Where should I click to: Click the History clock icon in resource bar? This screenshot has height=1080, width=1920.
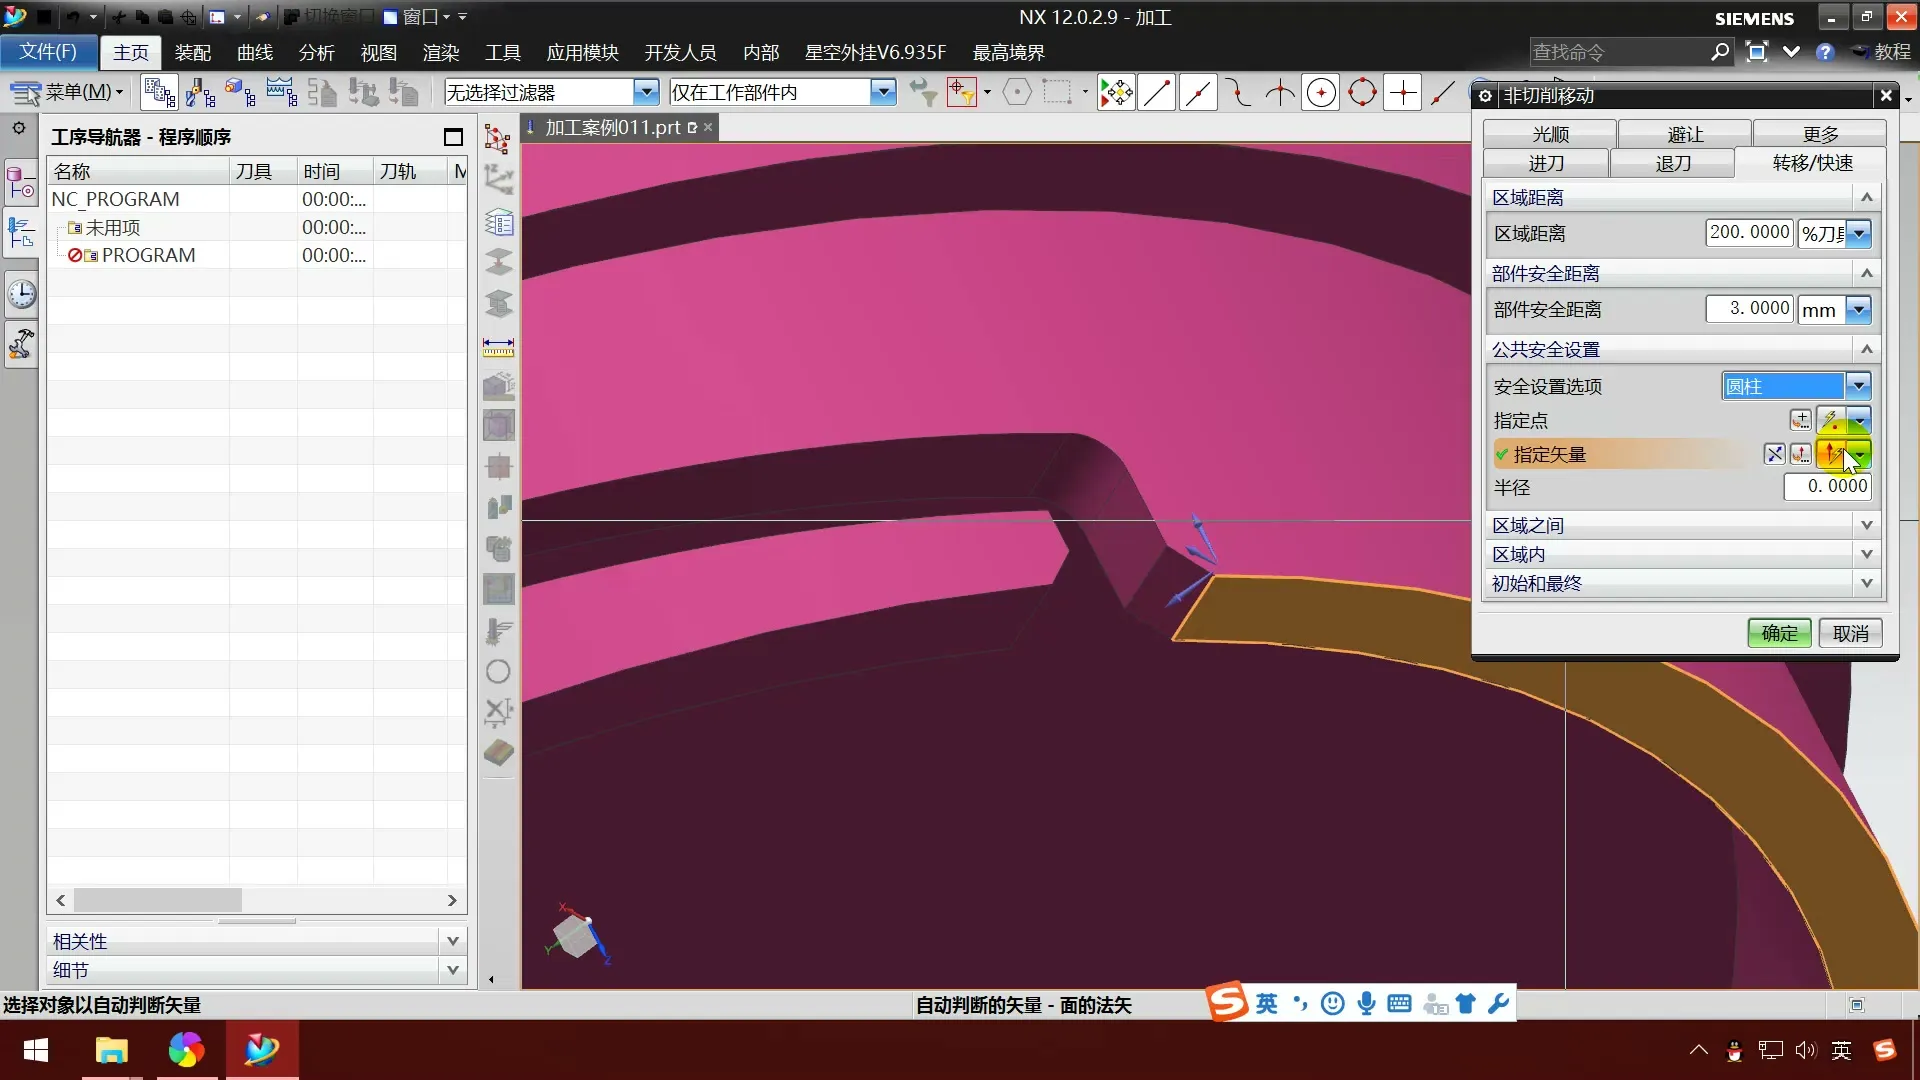point(21,294)
